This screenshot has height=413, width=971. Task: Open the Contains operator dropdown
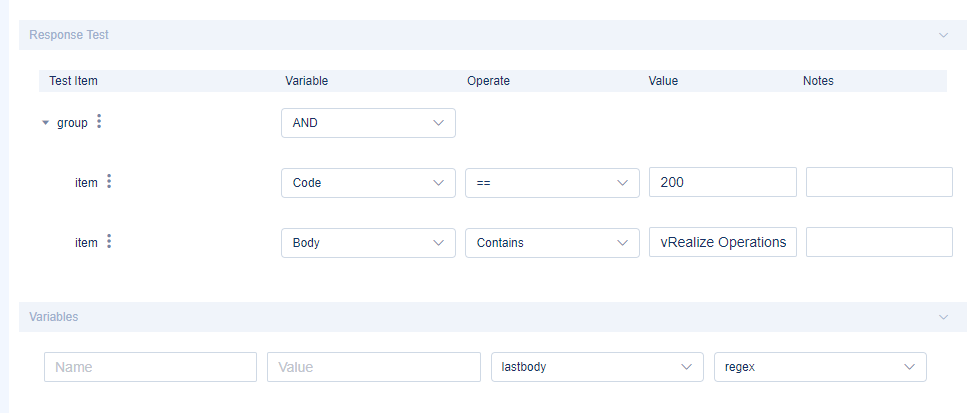point(552,242)
